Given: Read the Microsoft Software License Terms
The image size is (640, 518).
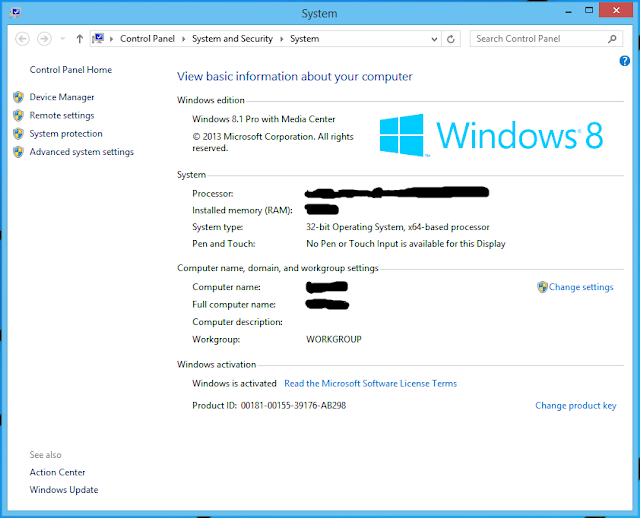Looking at the screenshot, I should point(370,384).
